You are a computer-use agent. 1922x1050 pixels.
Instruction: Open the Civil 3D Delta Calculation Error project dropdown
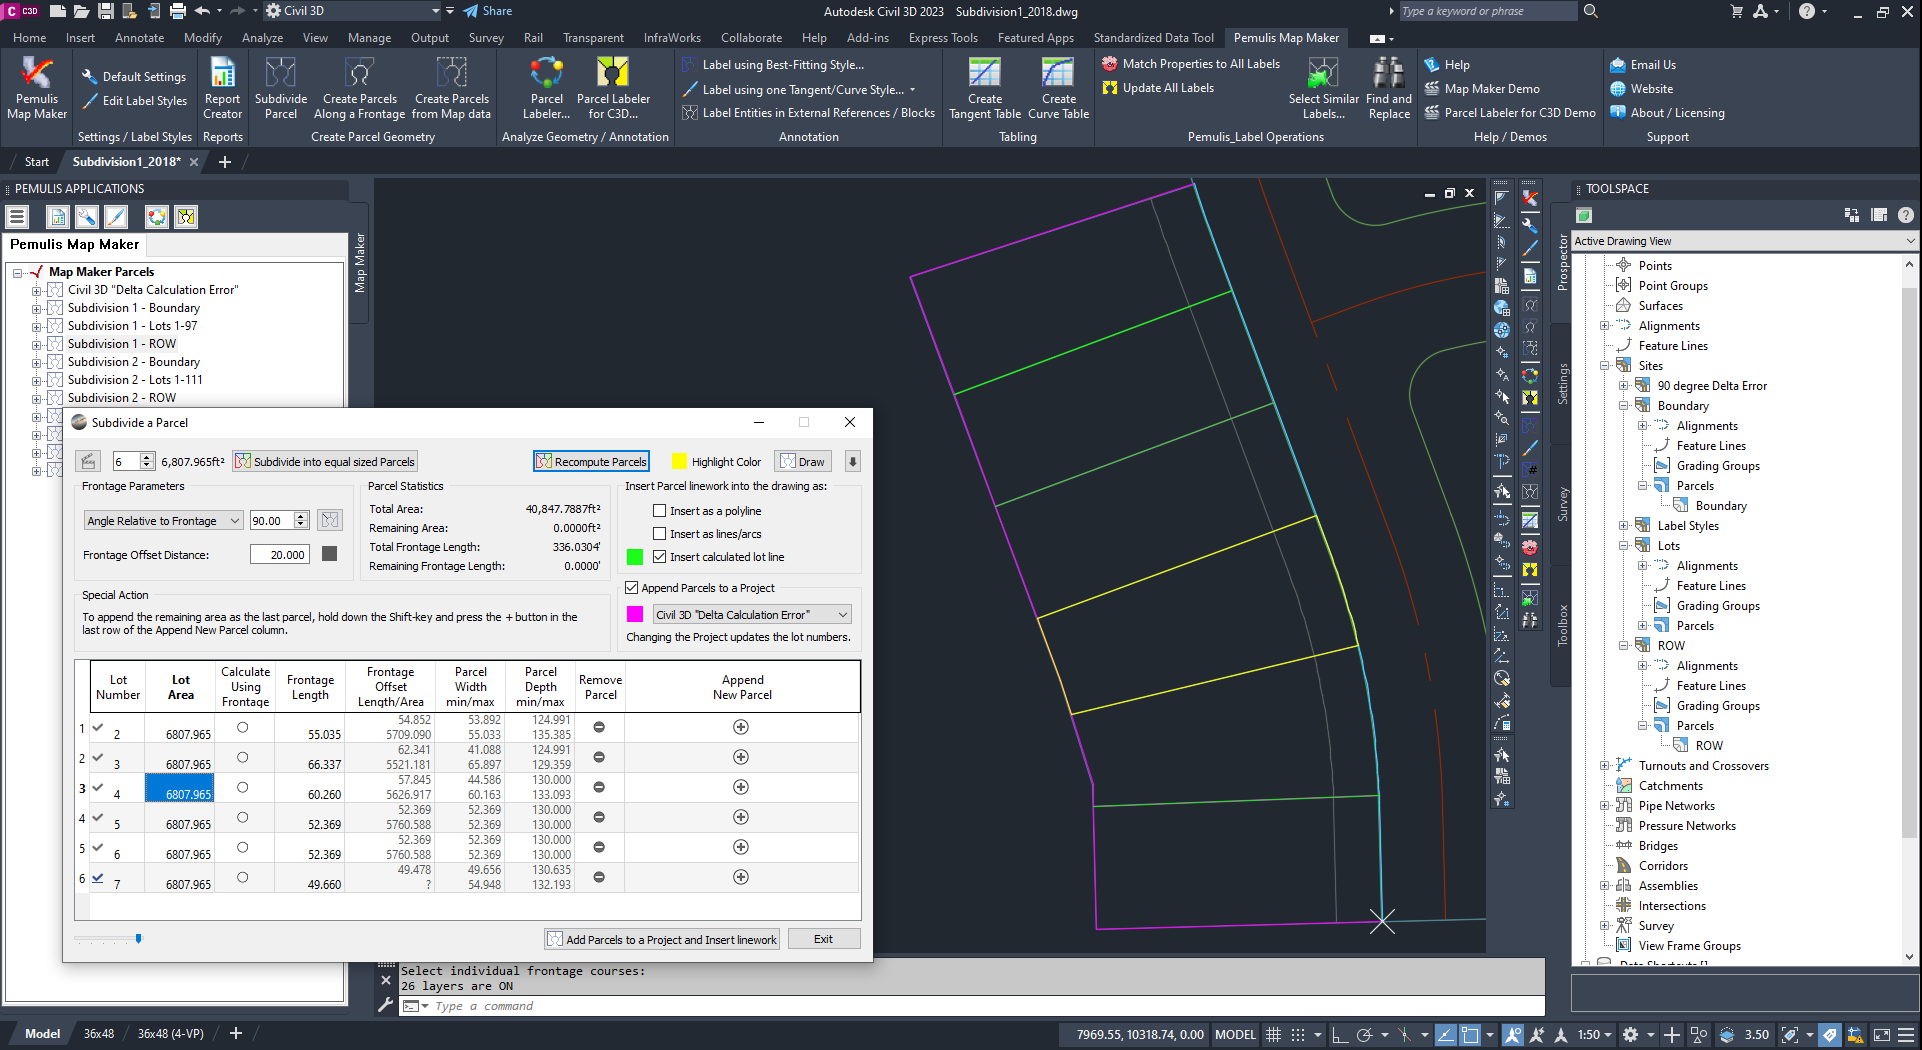tap(751, 615)
